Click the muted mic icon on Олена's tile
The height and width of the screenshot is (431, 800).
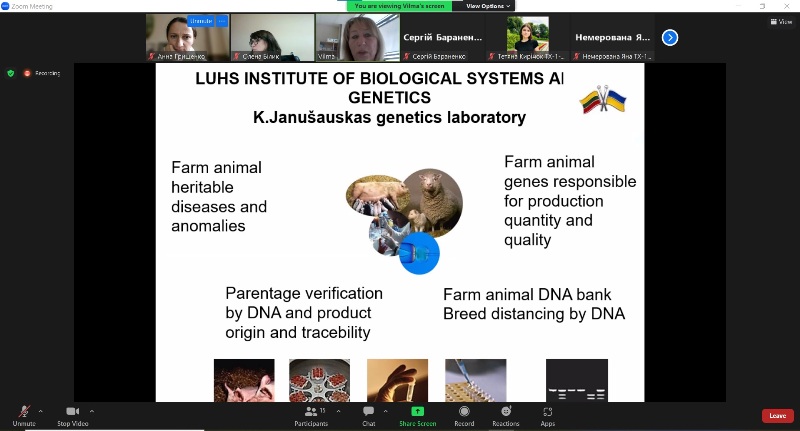click(x=236, y=57)
